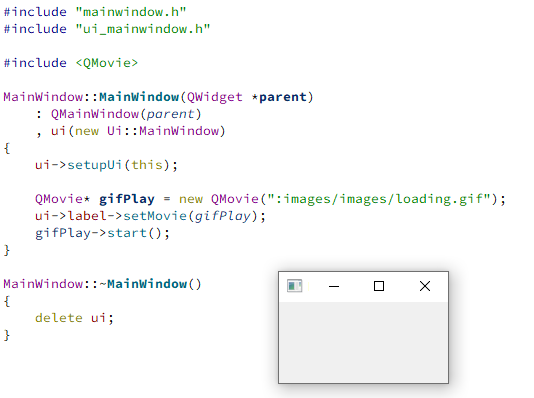This screenshot has height=398, width=534.
Task: Close the small Qt window
Action: pos(425,286)
